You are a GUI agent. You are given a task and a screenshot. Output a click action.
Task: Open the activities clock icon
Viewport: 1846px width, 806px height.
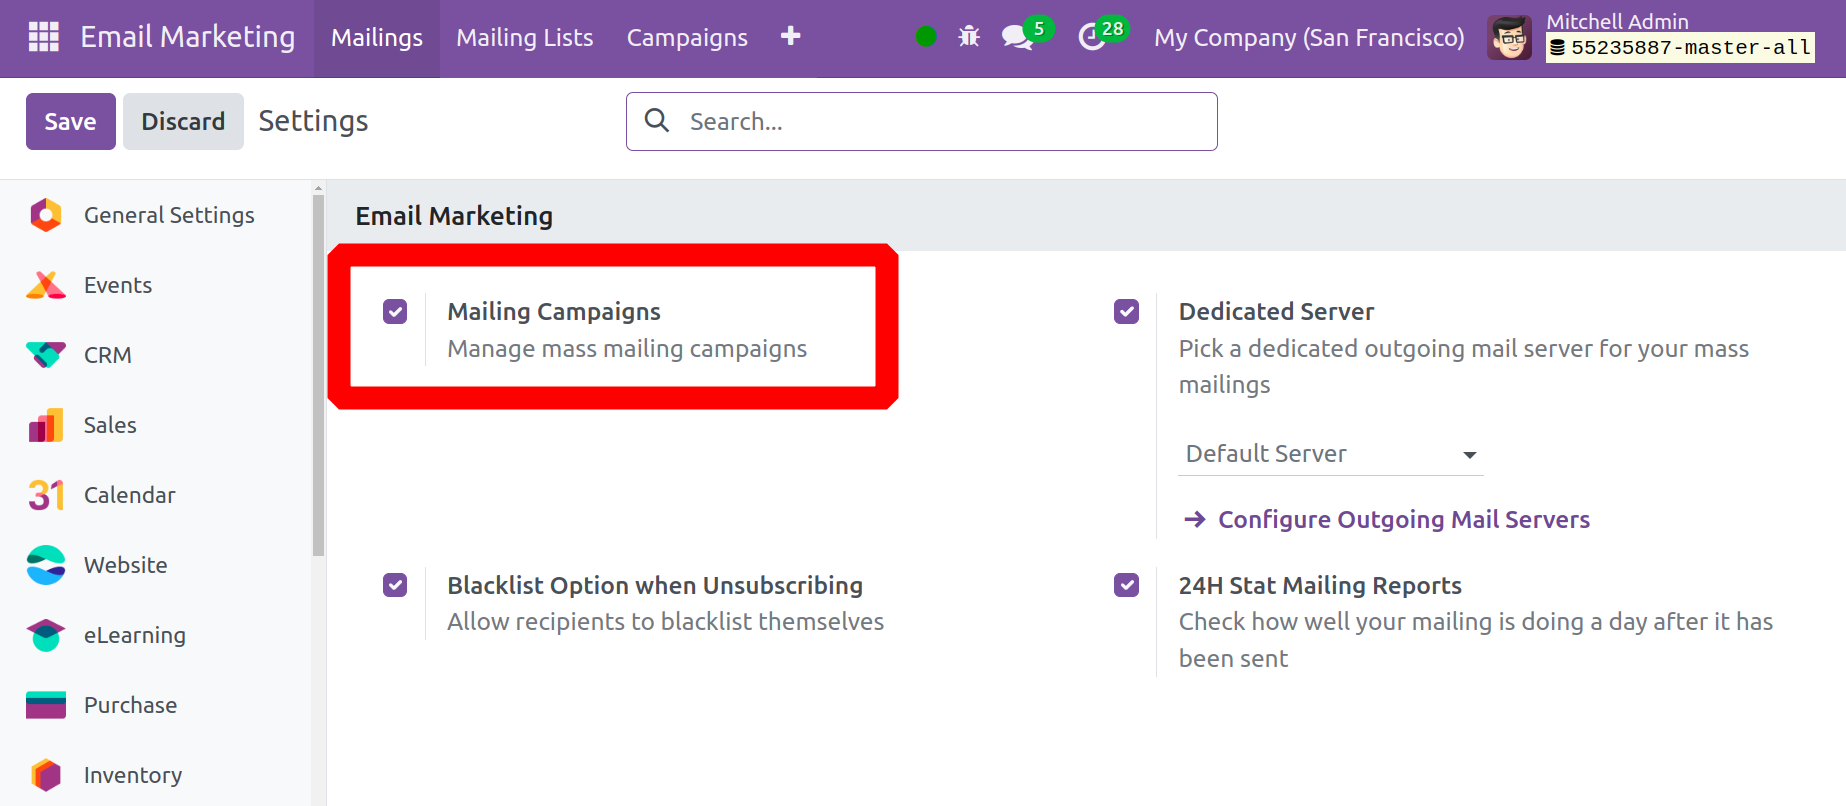(1091, 38)
